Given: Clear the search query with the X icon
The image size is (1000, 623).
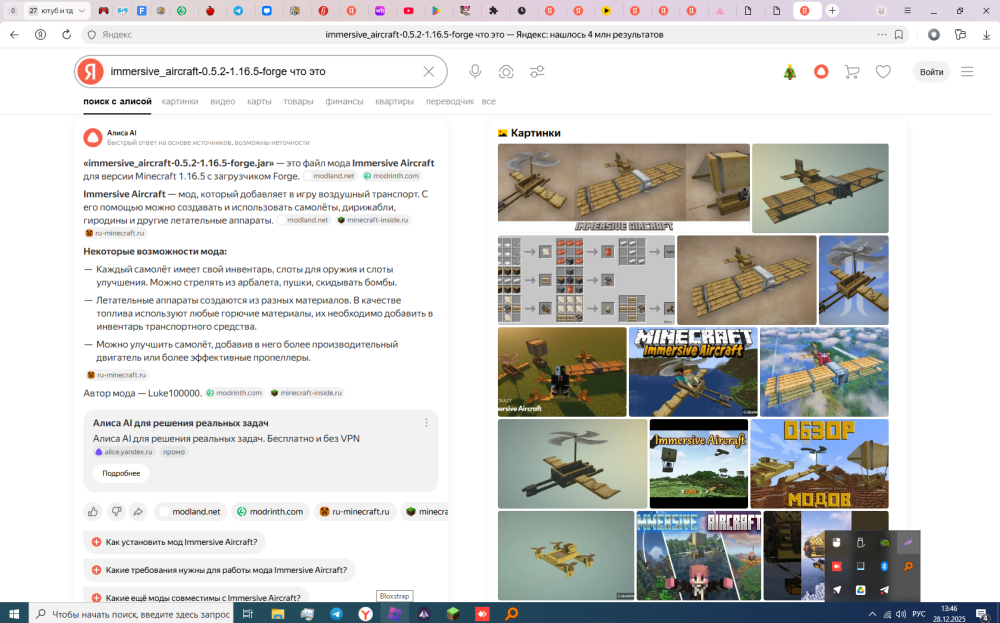Looking at the screenshot, I should coord(429,71).
